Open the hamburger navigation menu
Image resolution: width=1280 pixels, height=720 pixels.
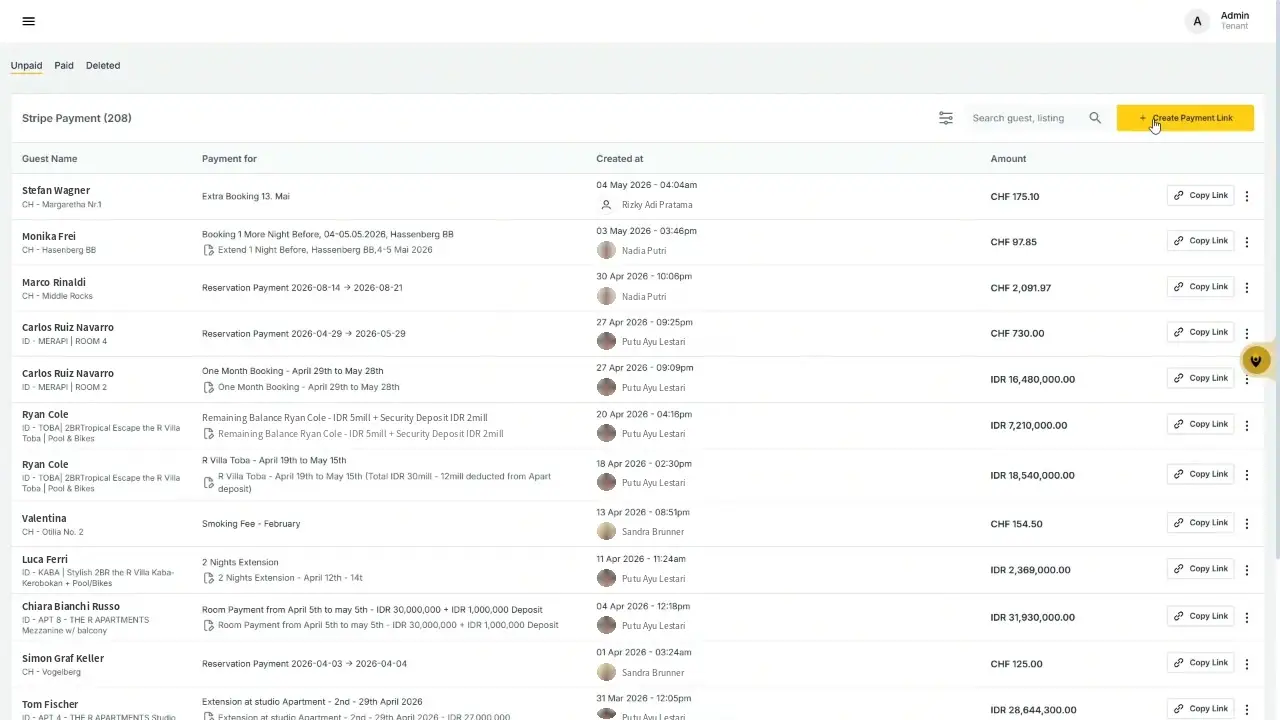click(x=28, y=21)
